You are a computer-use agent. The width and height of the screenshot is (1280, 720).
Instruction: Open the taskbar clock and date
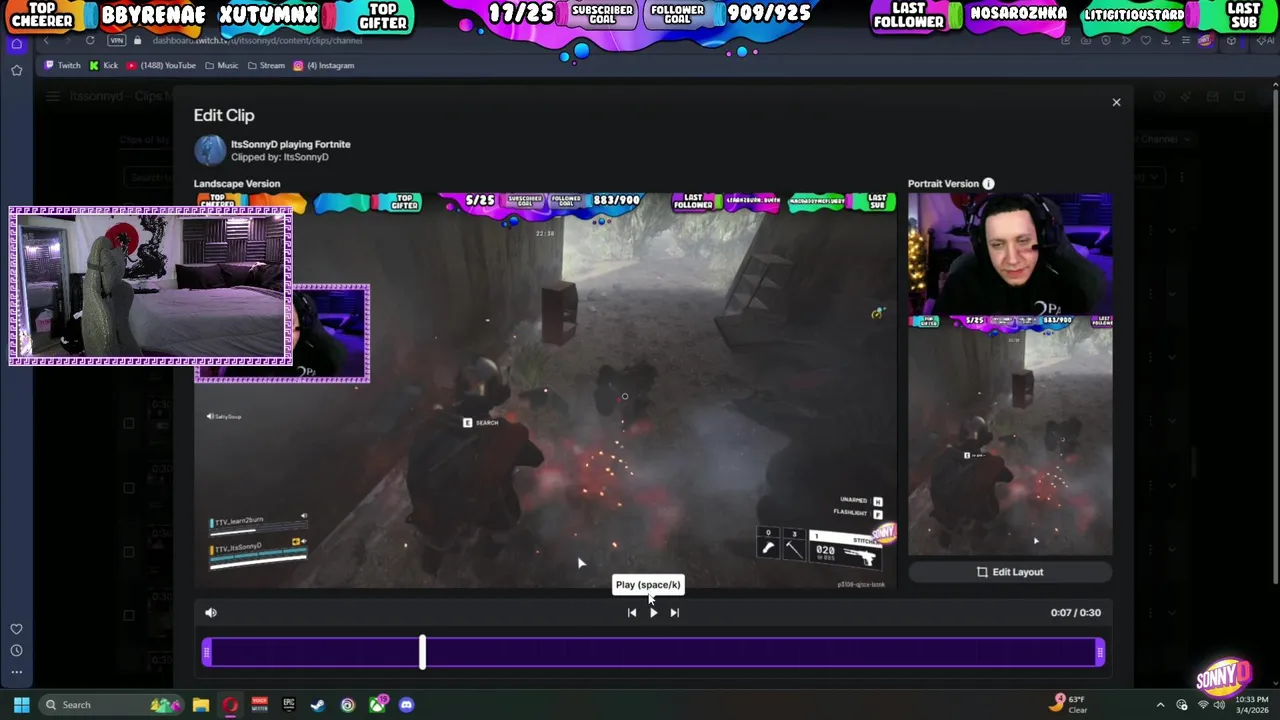pyautogui.click(x=1251, y=705)
